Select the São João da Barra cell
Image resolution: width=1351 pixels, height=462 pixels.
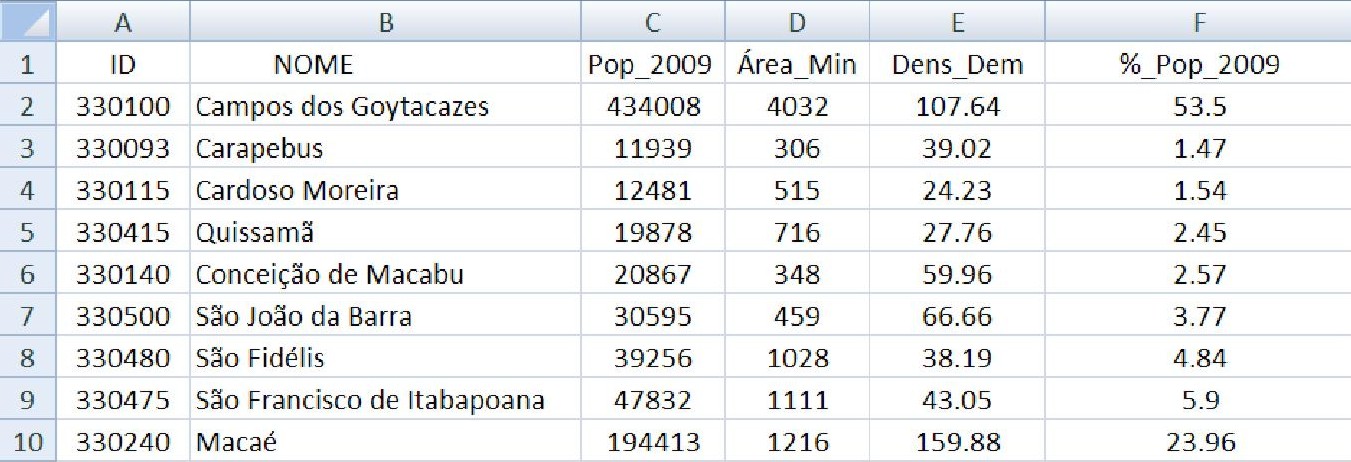pyautogui.click(x=385, y=316)
